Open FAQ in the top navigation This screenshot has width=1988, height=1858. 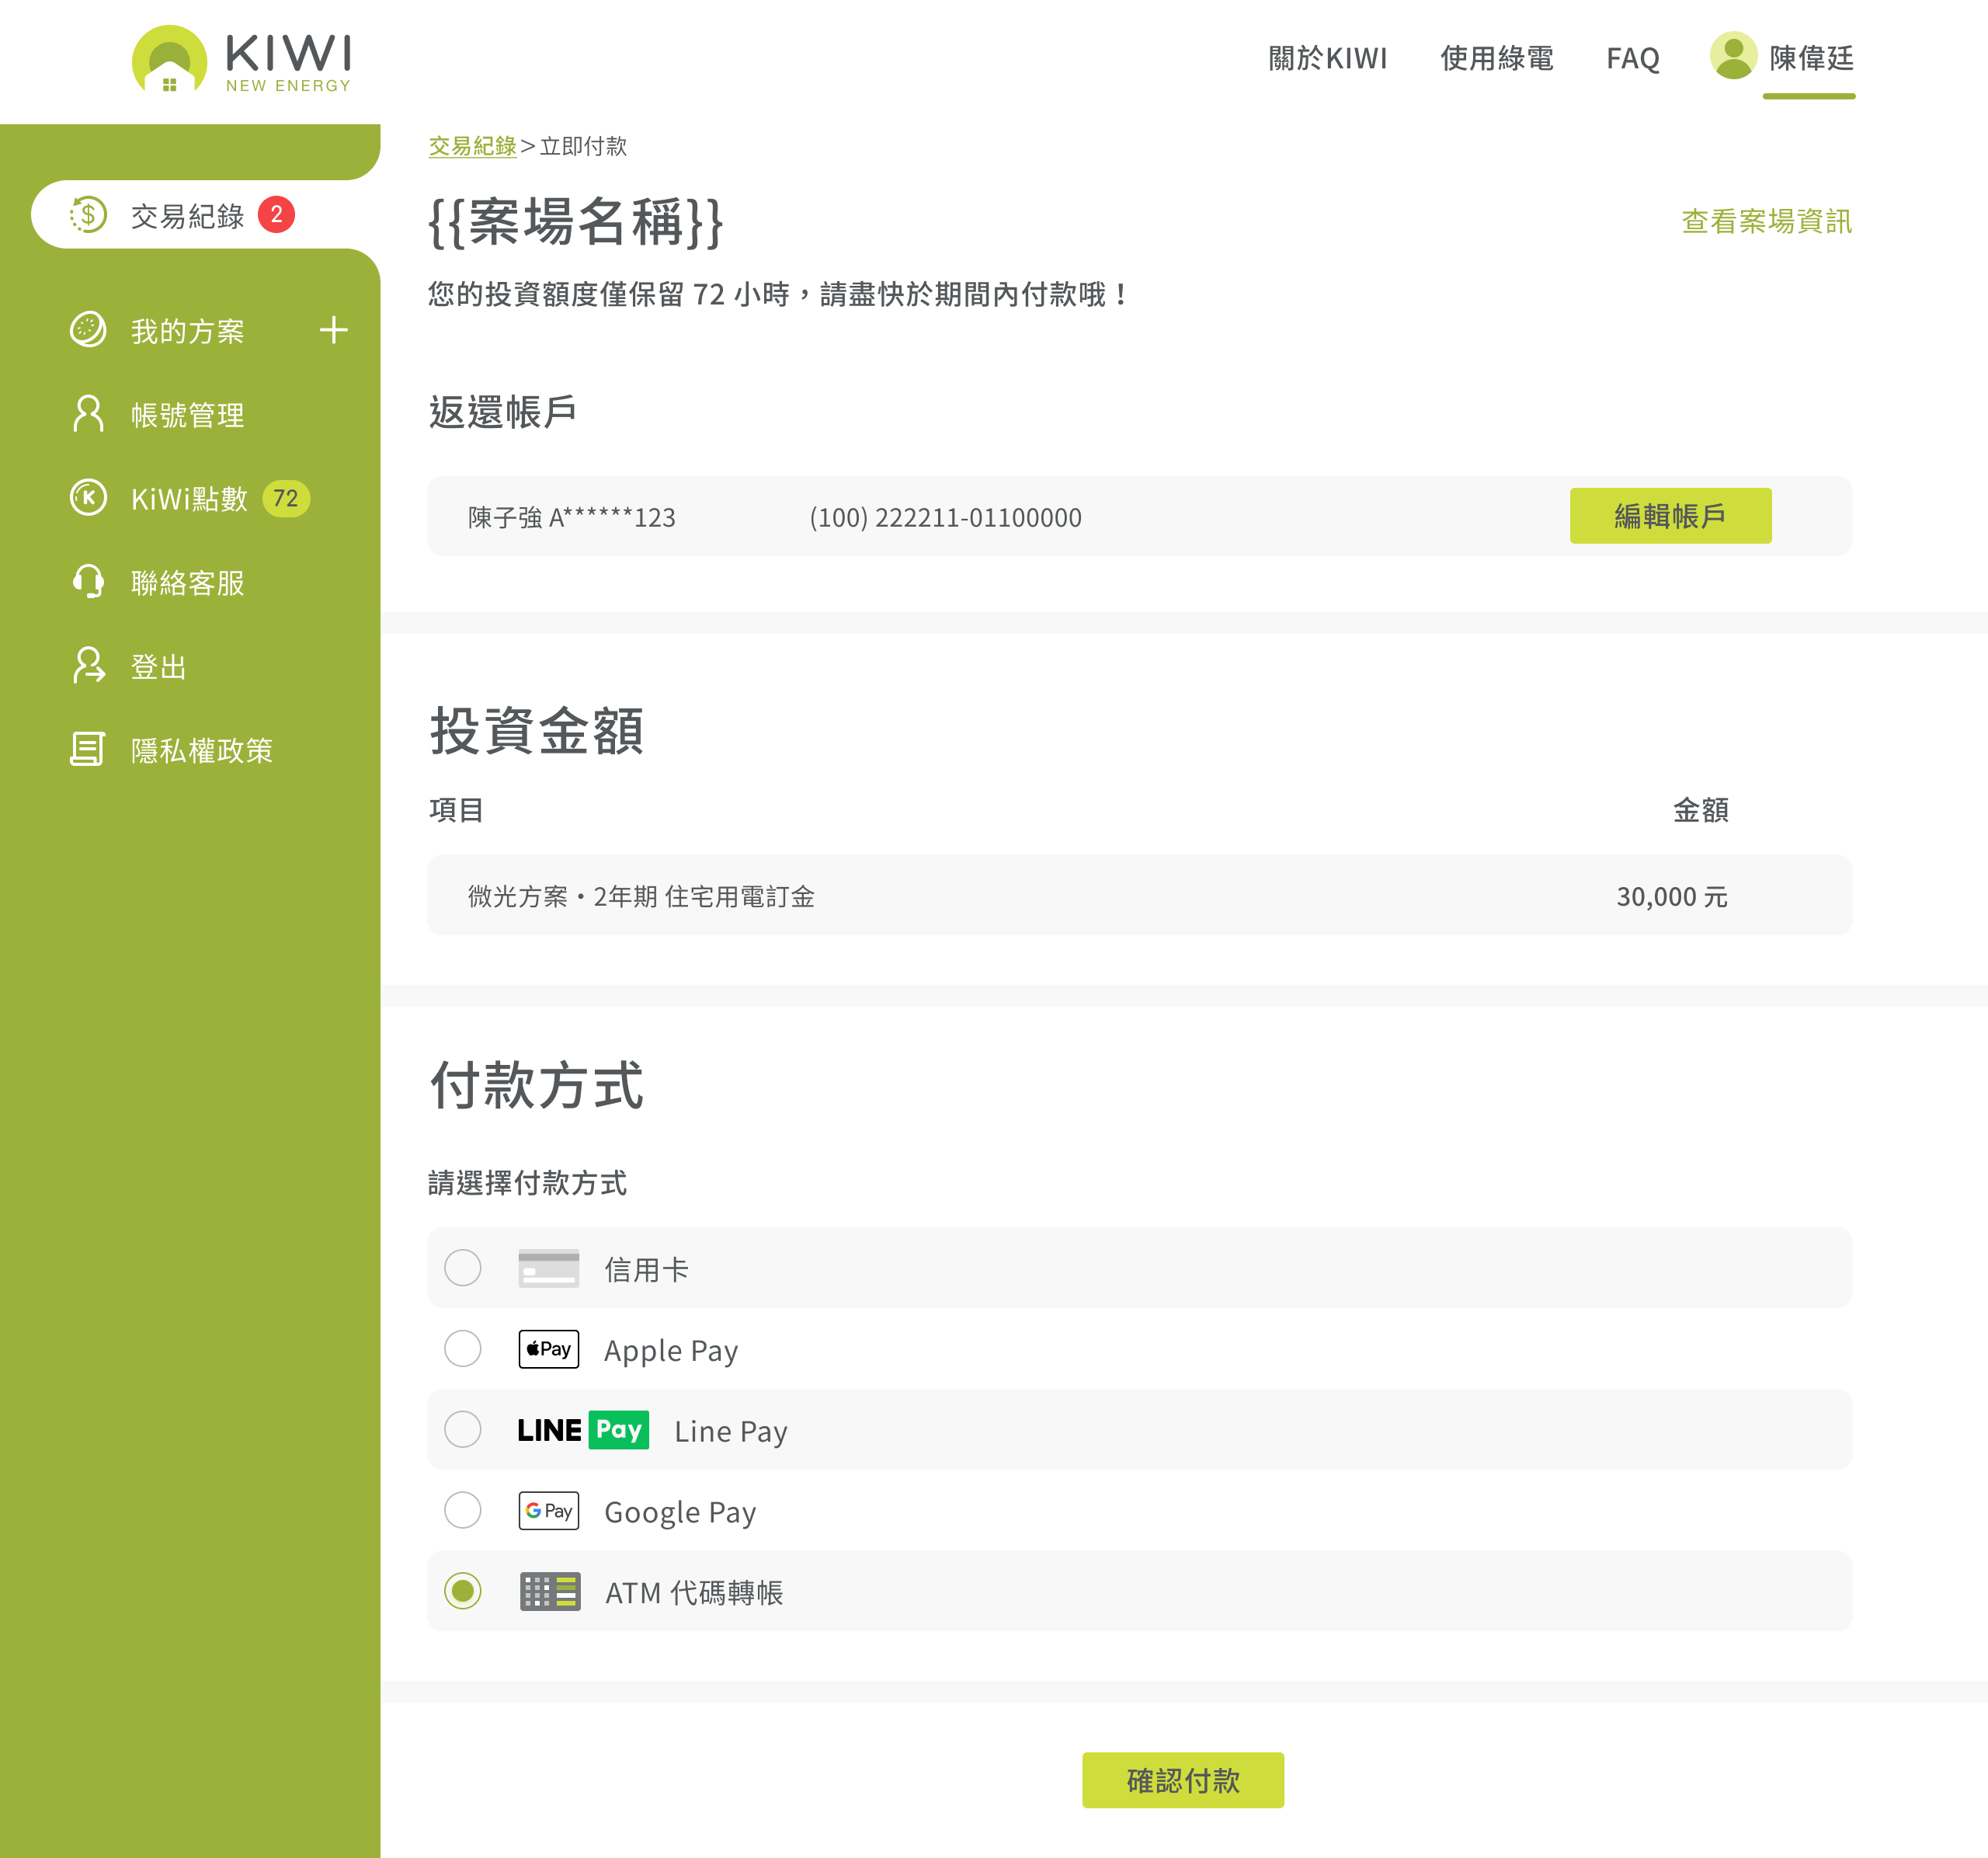tap(1633, 58)
